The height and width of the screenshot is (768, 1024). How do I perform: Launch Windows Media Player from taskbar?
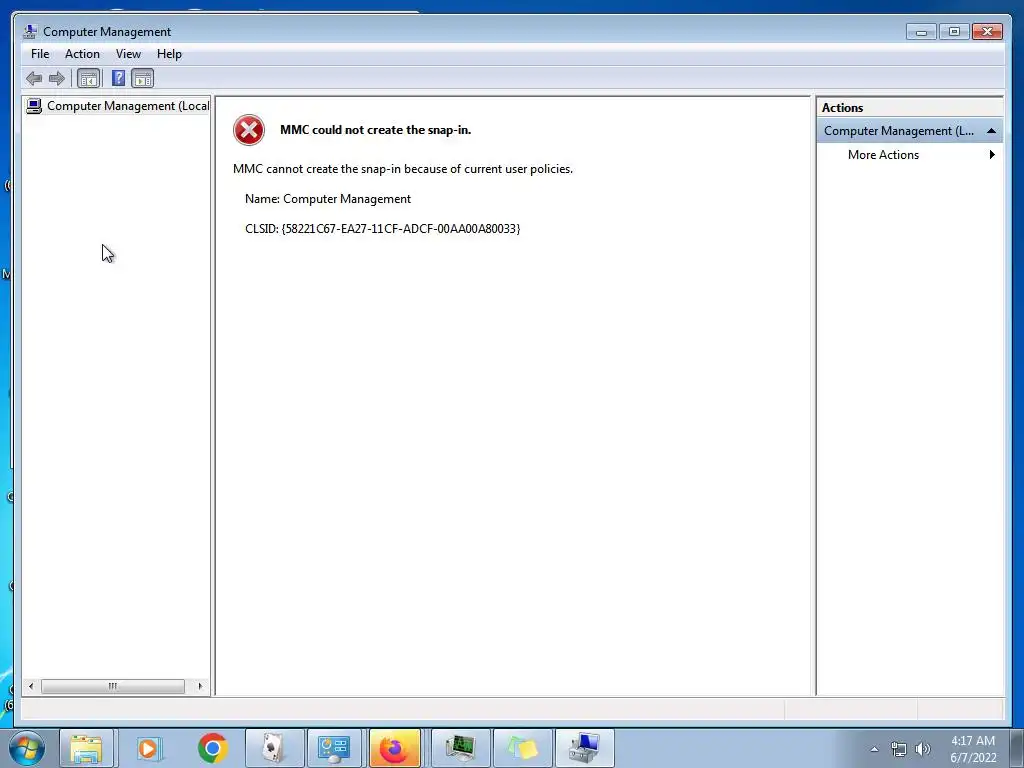[149, 748]
